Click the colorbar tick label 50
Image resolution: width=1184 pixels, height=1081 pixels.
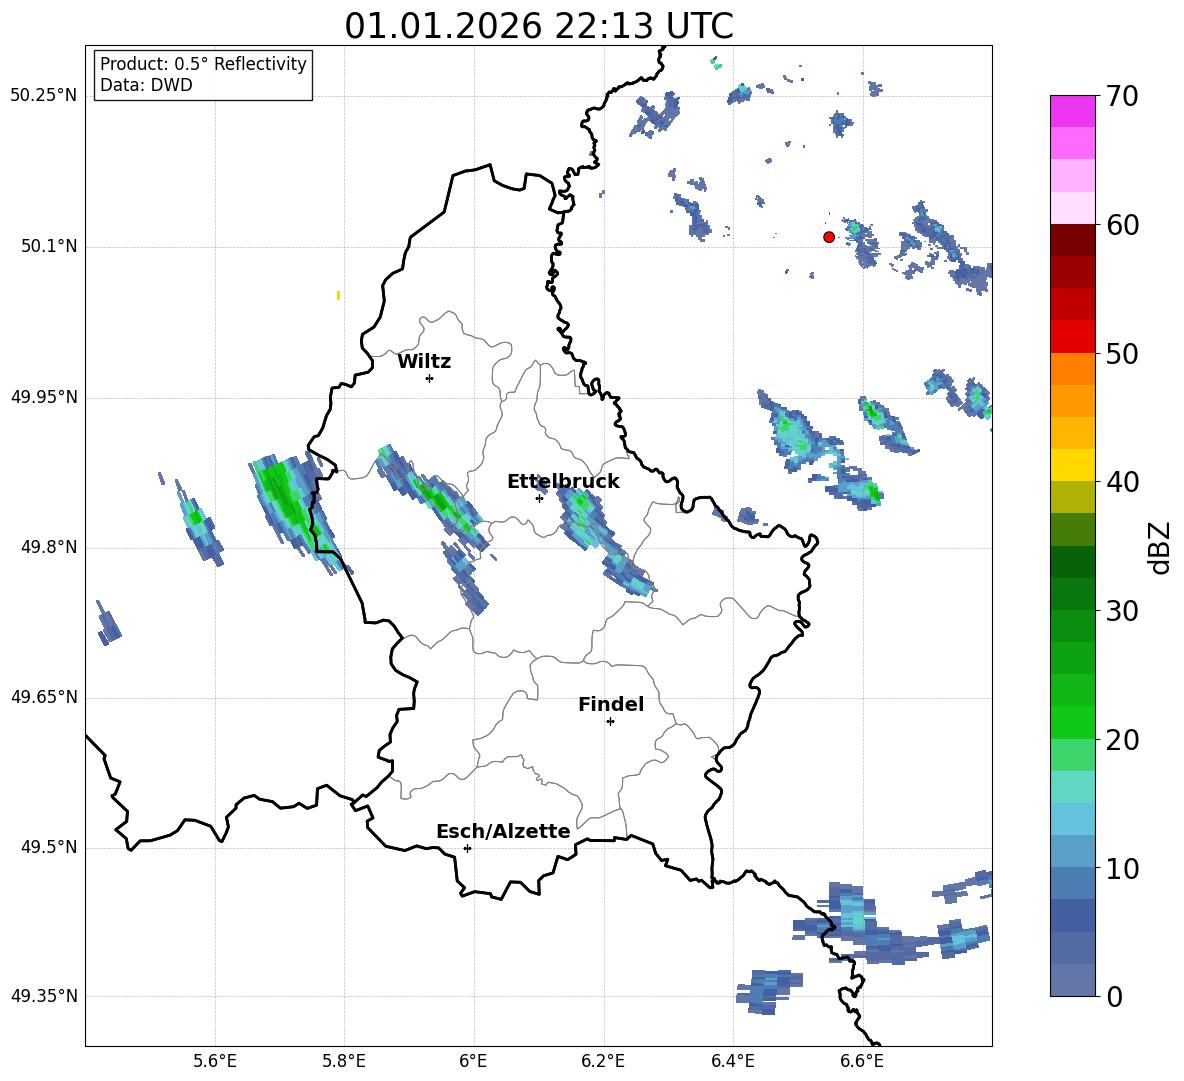[1122, 354]
